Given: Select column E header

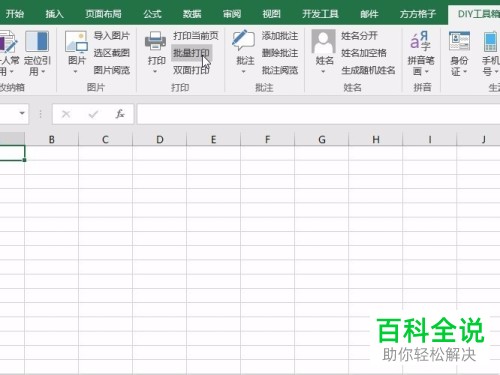Looking at the screenshot, I should (x=214, y=139).
